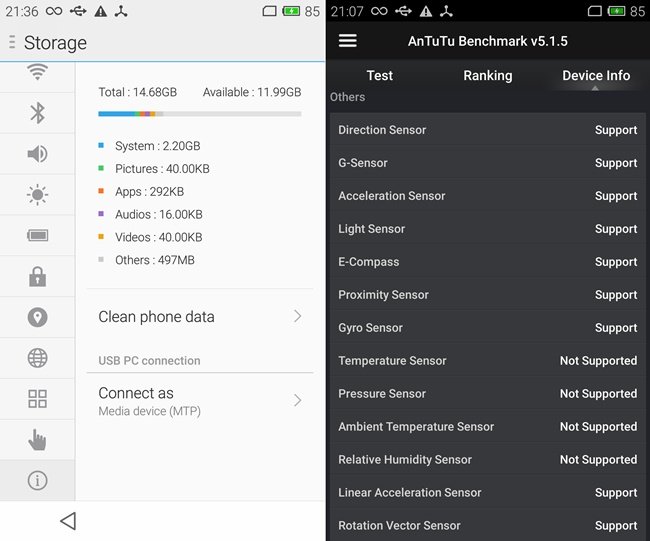The height and width of the screenshot is (541, 650).
Task: Switch to the Ranking tab
Action: (488, 75)
